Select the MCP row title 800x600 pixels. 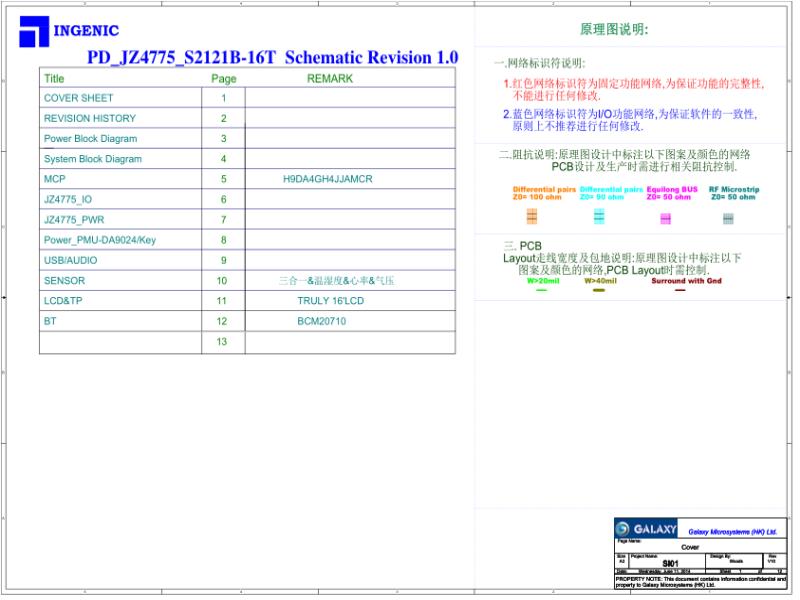(55, 179)
